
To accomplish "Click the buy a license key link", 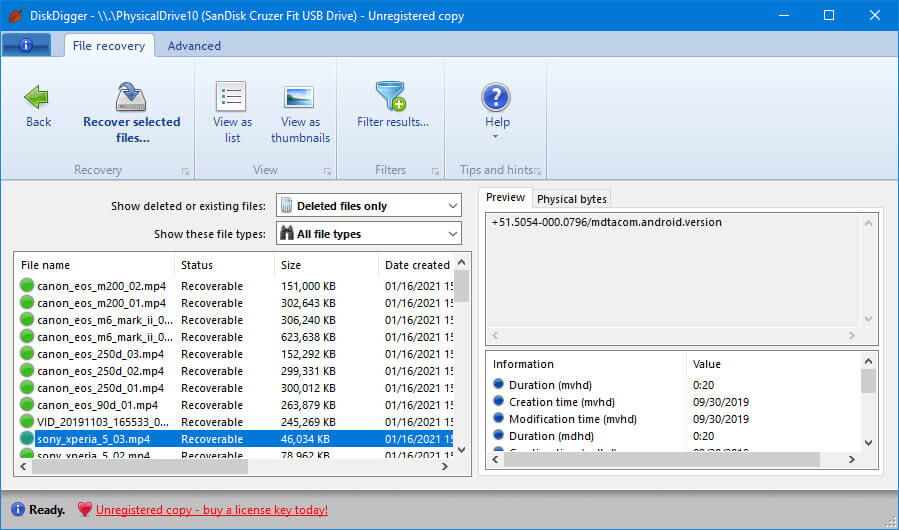I will tap(212, 509).
